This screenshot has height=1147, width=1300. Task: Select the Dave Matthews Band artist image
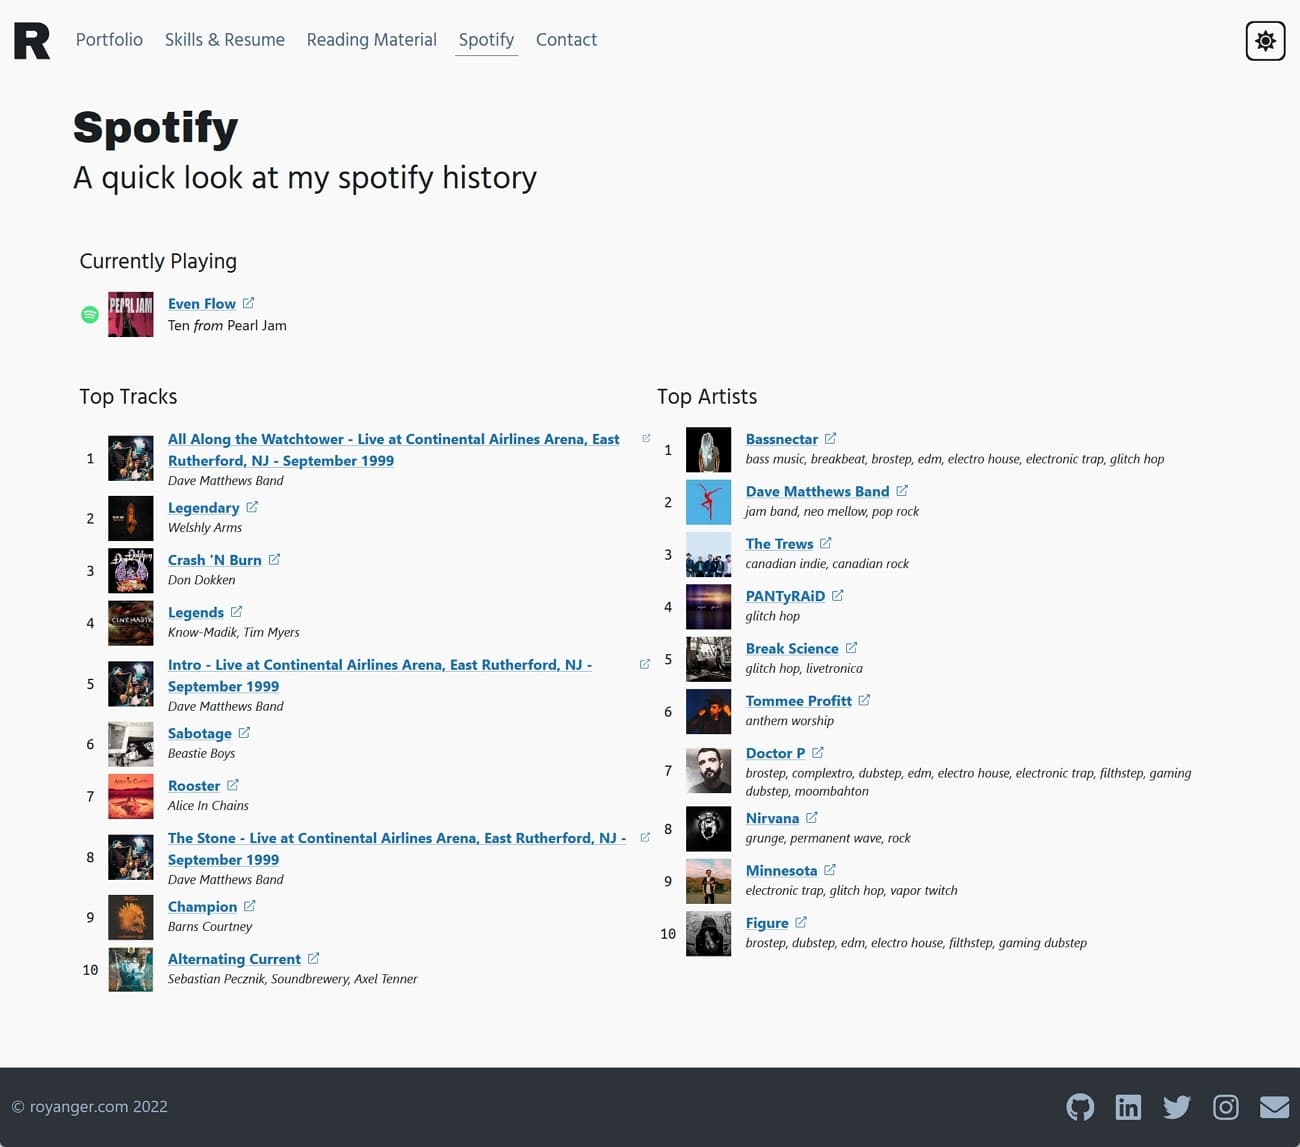pos(709,502)
